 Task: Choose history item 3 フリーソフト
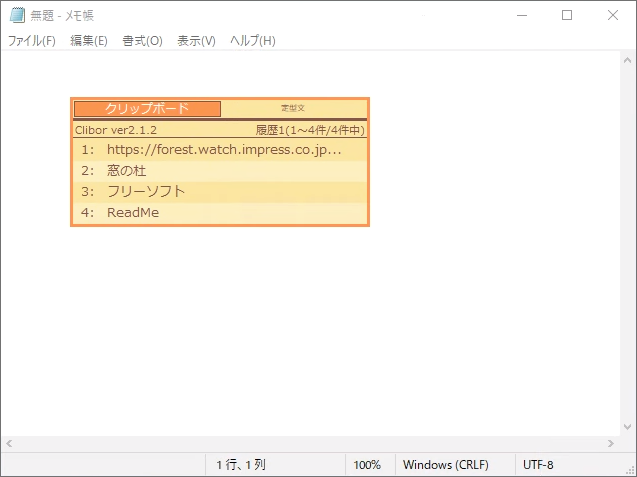pyautogui.click(x=220, y=192)
